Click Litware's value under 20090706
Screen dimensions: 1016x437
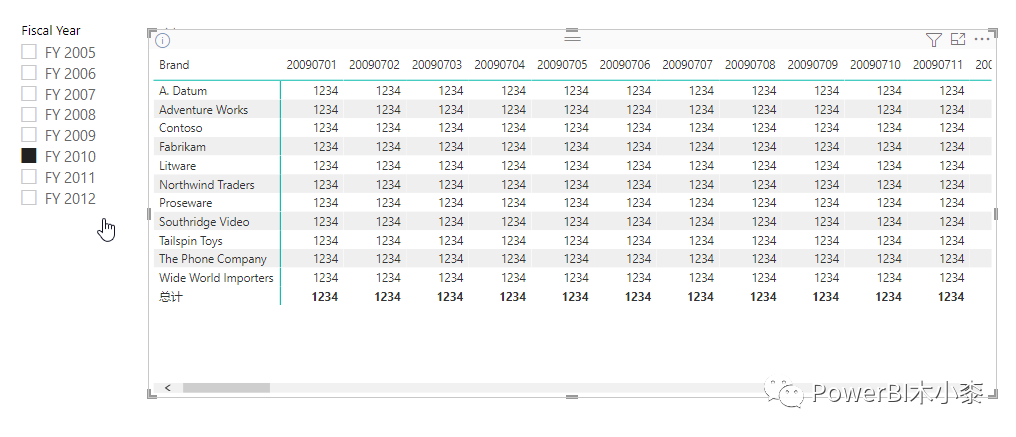click(638, 165)
